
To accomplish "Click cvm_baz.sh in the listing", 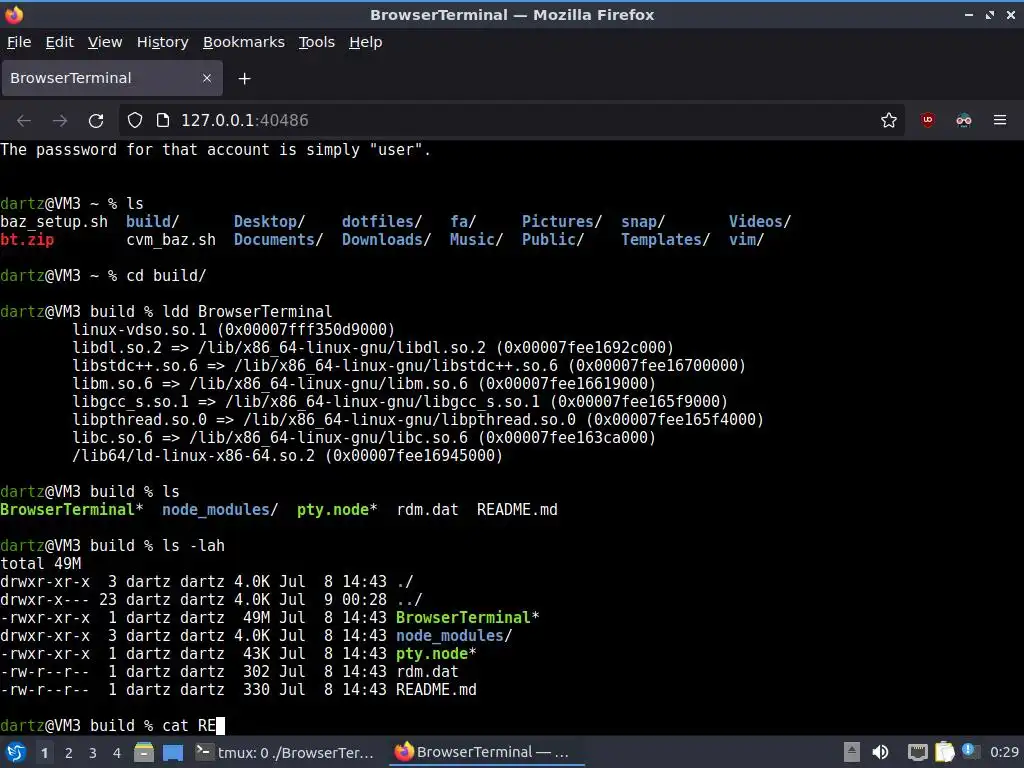I will click(x=171, y=240).
